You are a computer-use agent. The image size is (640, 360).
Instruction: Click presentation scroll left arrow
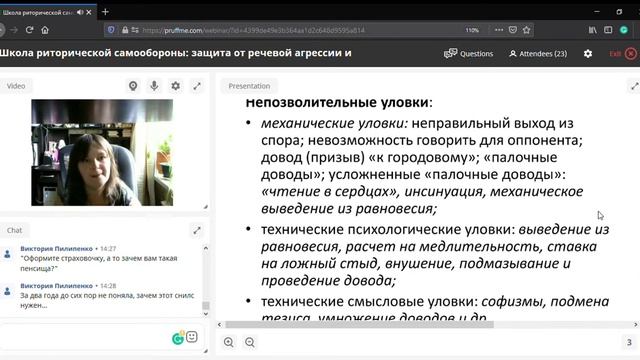220,324
